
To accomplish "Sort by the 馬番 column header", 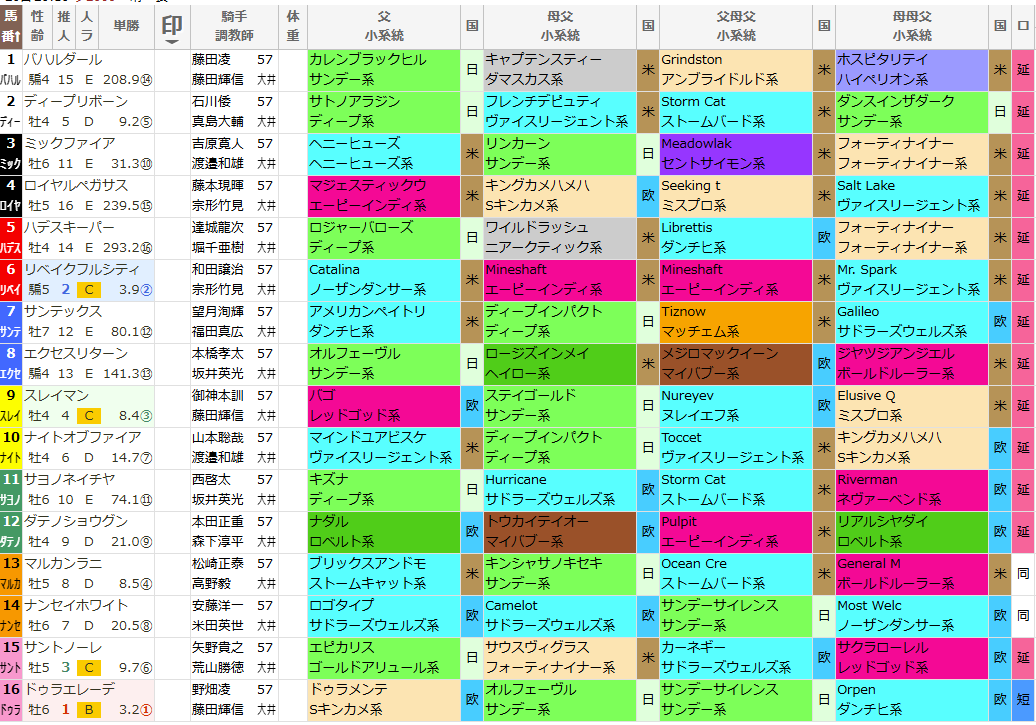I will pyautogui.click(x=11, y=26).
